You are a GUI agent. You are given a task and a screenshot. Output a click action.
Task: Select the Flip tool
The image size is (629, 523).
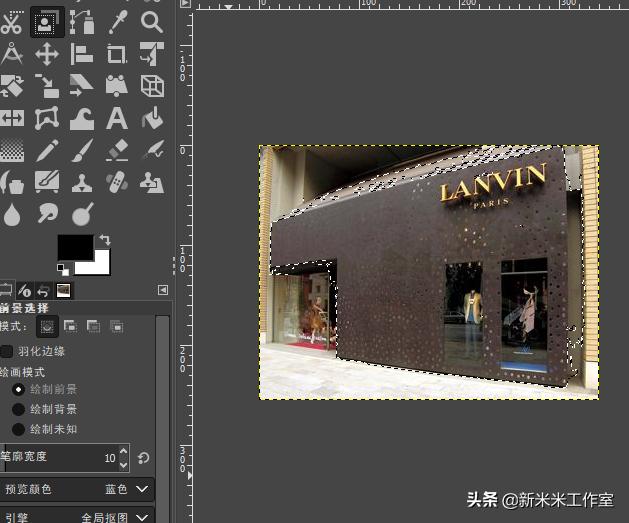pos(11,118)
